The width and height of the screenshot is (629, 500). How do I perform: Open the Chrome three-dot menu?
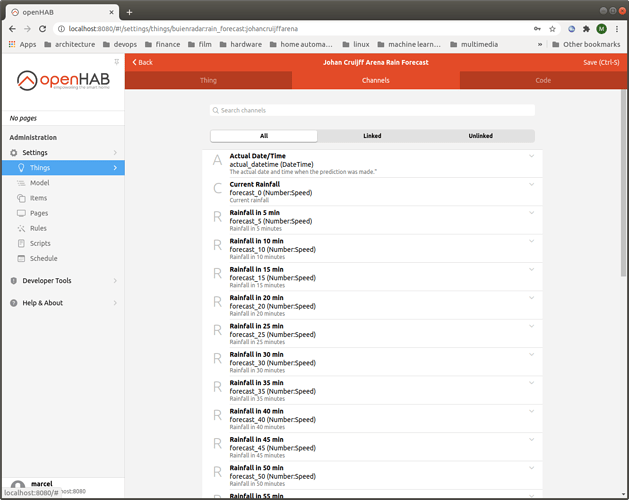pyautogui.click(x=617, y=29)
